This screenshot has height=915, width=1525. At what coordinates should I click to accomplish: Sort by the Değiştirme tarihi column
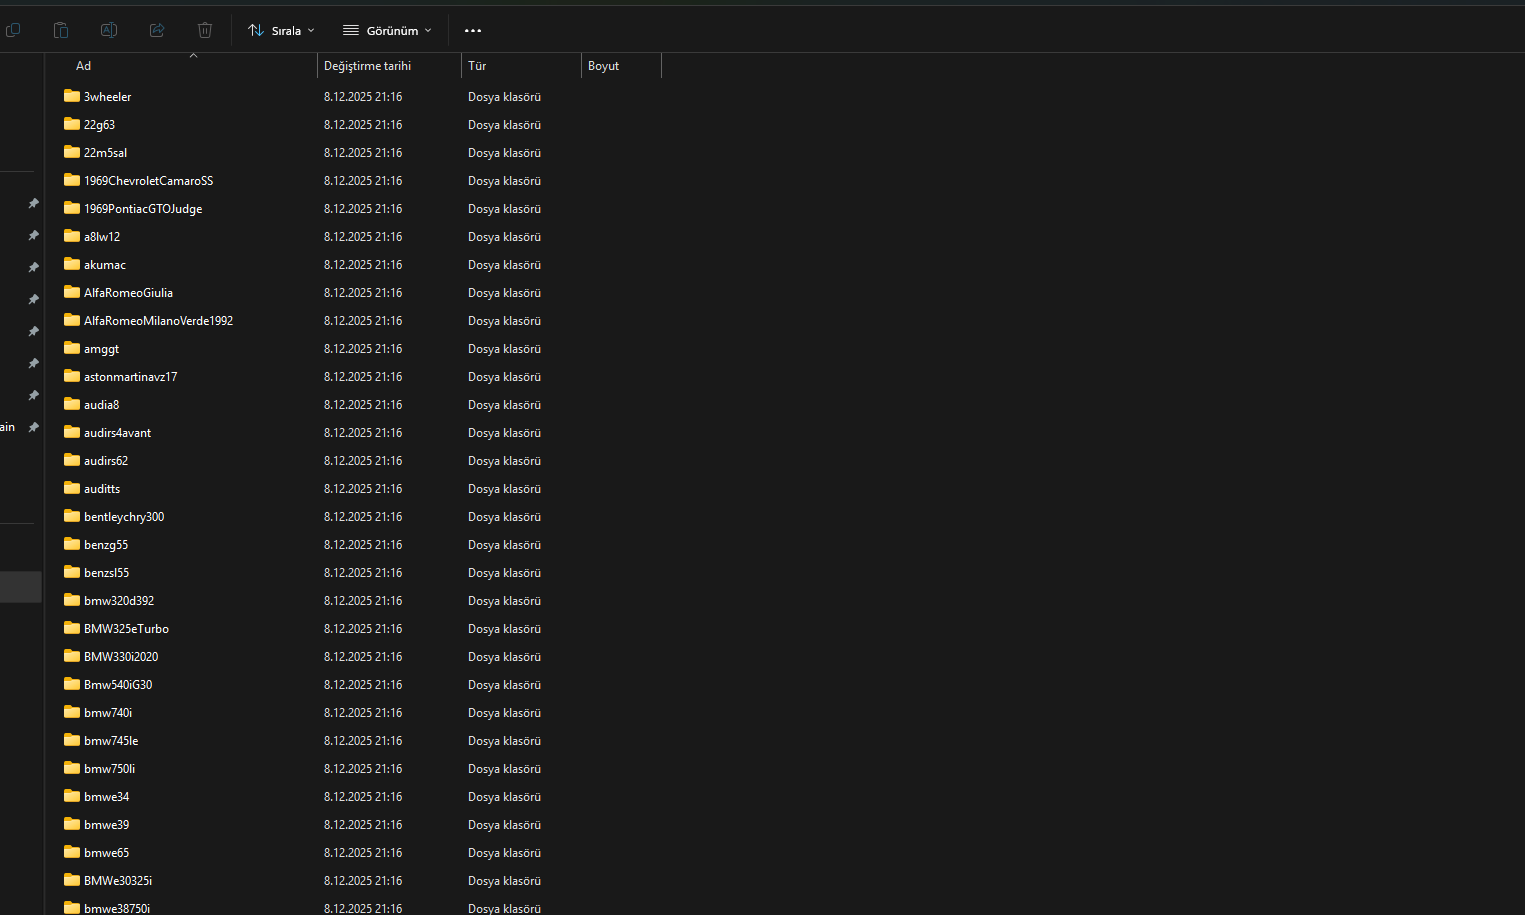(x=389, y=66)
